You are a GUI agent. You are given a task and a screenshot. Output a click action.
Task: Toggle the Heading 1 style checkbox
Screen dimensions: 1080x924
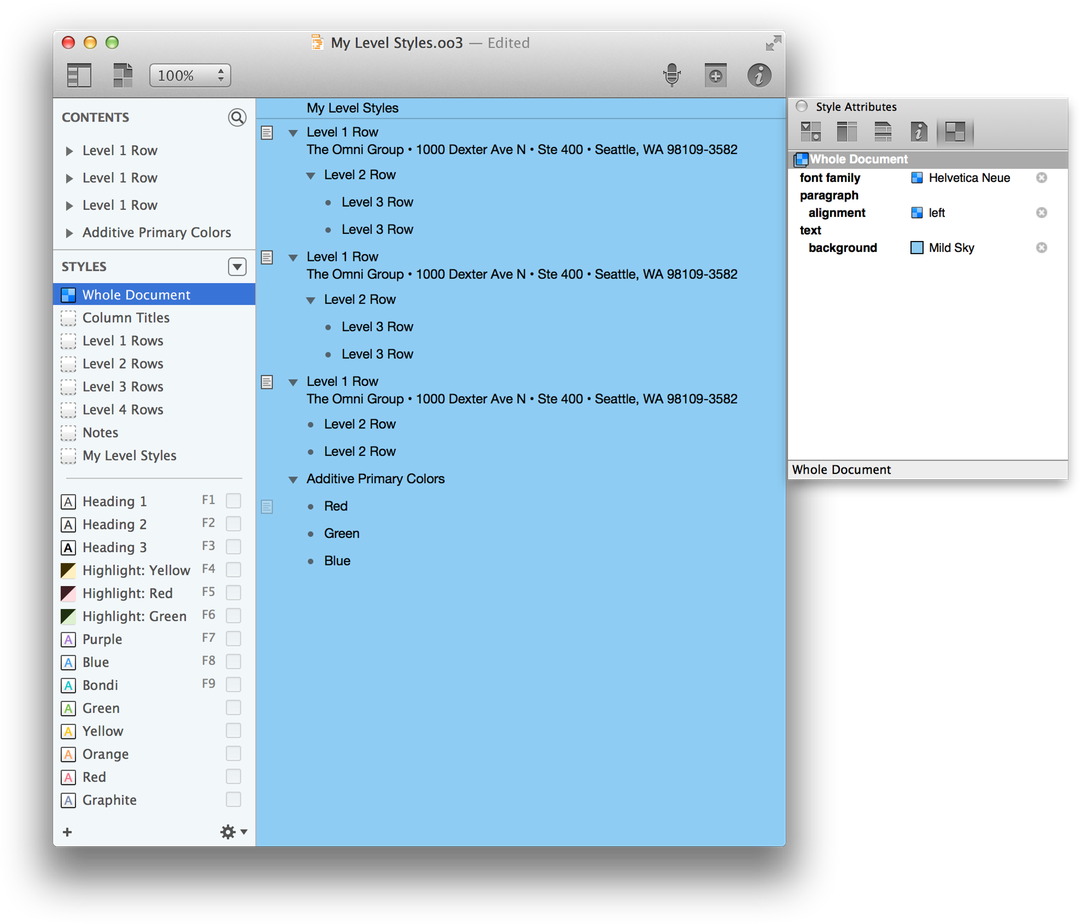[233, 501]
